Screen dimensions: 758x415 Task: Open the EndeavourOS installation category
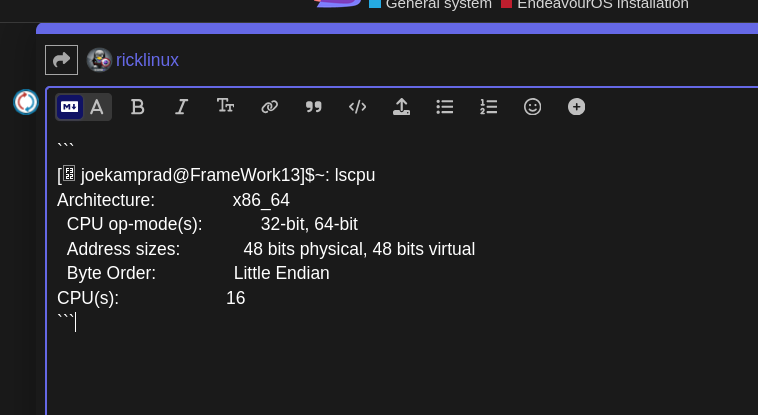click(x=602, y=5)
